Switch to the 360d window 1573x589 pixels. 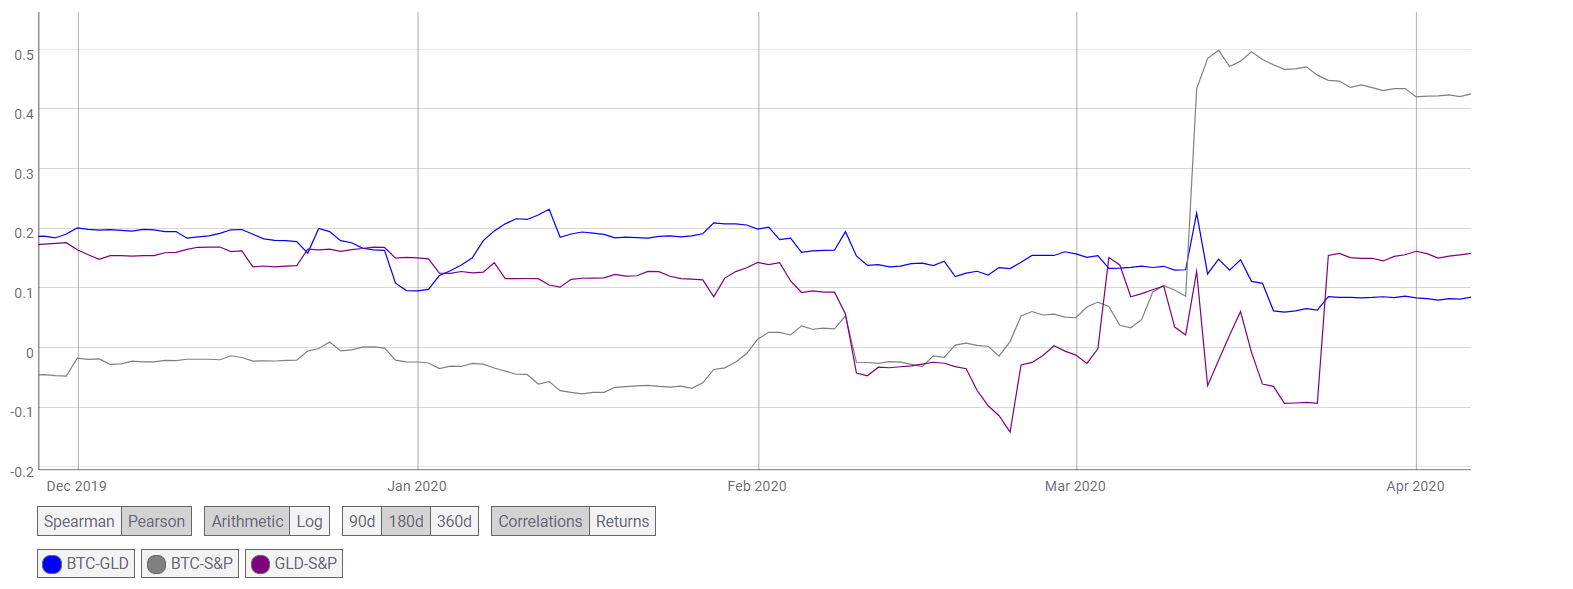pos(454,520)
